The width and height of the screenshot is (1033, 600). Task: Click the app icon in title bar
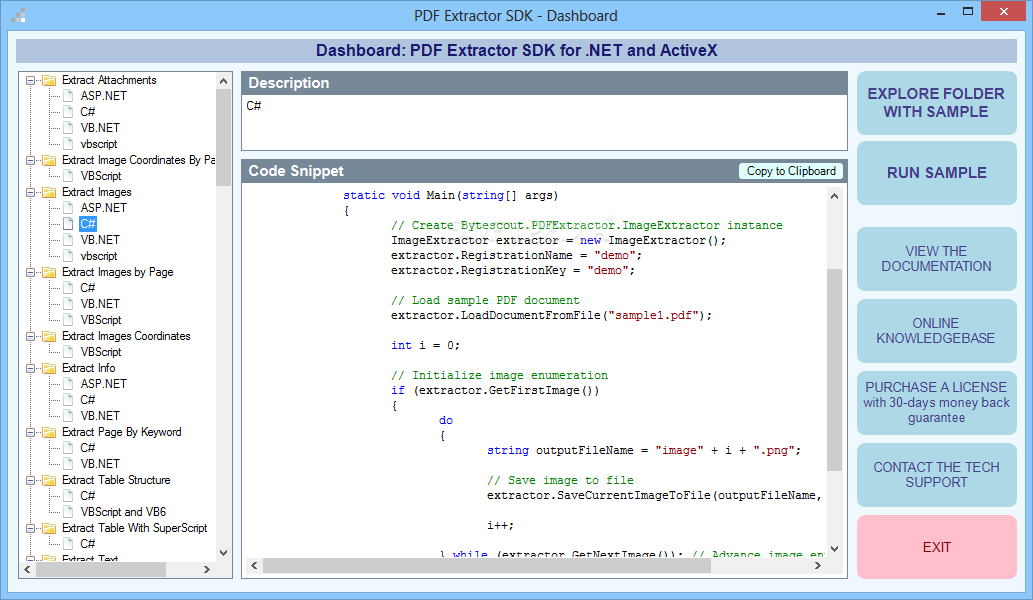[18, 15]
